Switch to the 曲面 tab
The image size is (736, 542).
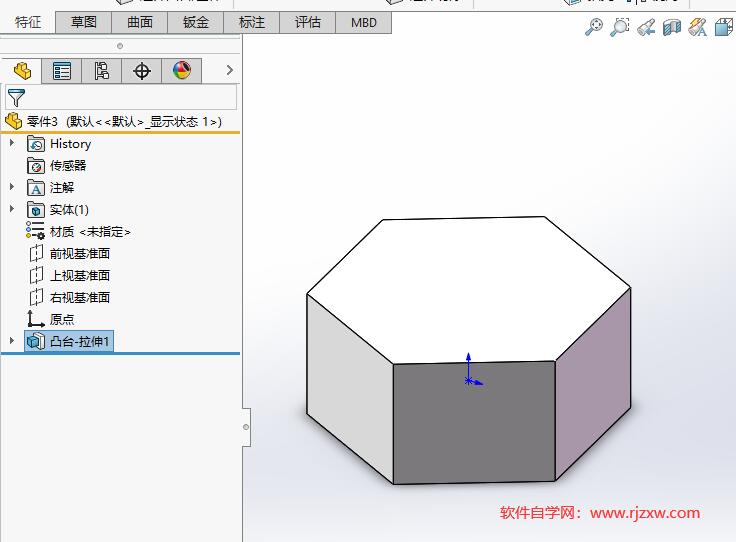click(140, 23)
